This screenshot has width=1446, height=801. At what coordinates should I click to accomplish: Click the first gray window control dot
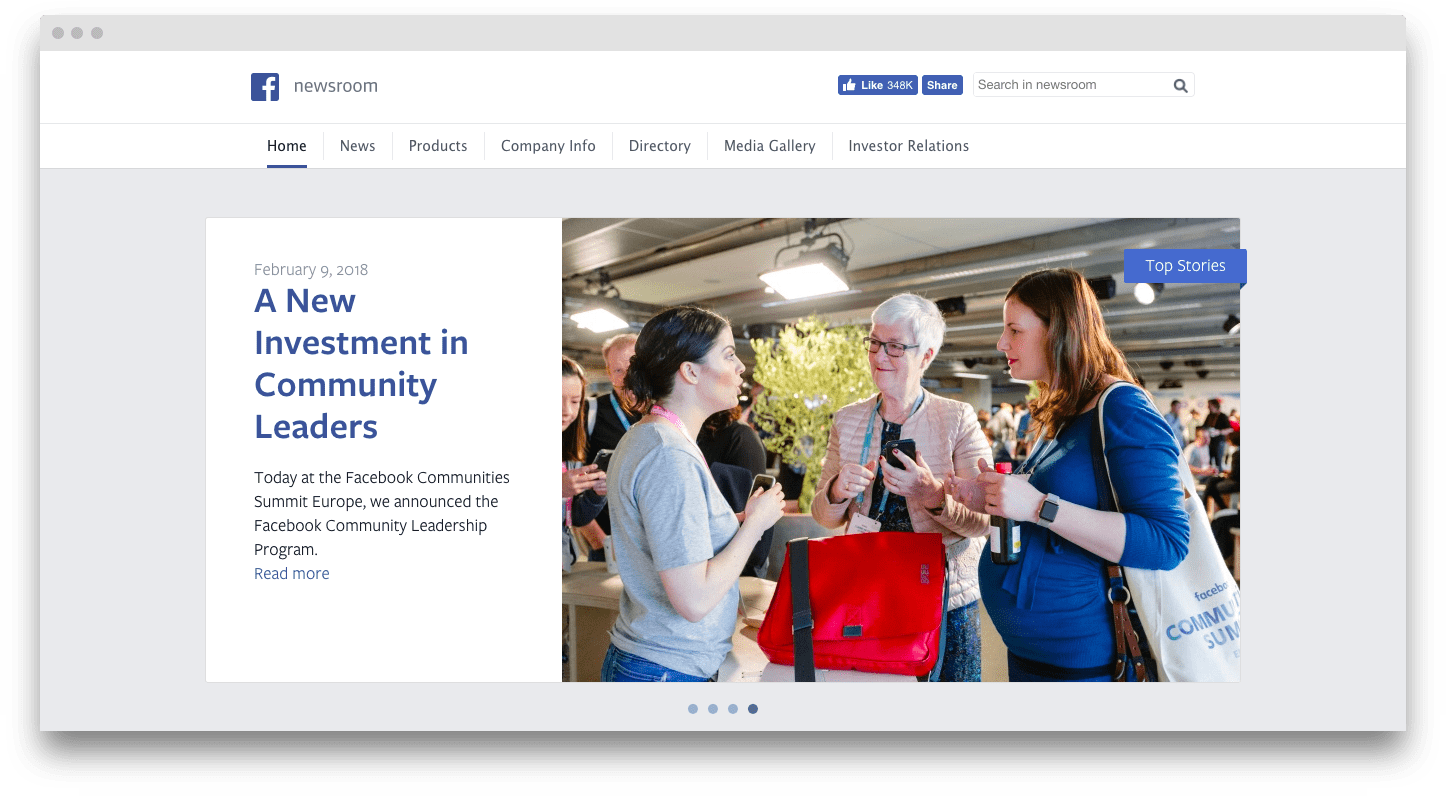[x=58, y=33]
